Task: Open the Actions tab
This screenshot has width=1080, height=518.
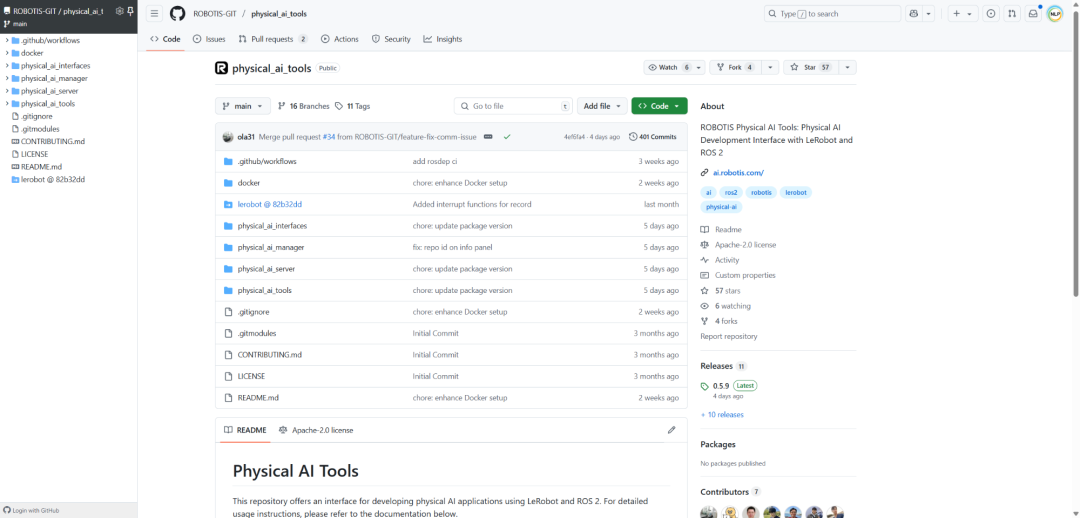Action: click(340, 39)
